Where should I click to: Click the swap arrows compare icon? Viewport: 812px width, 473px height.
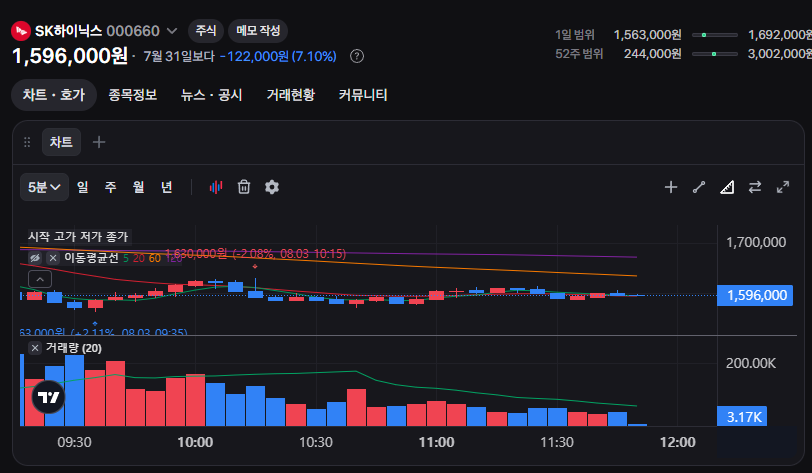tap(755, 187)
